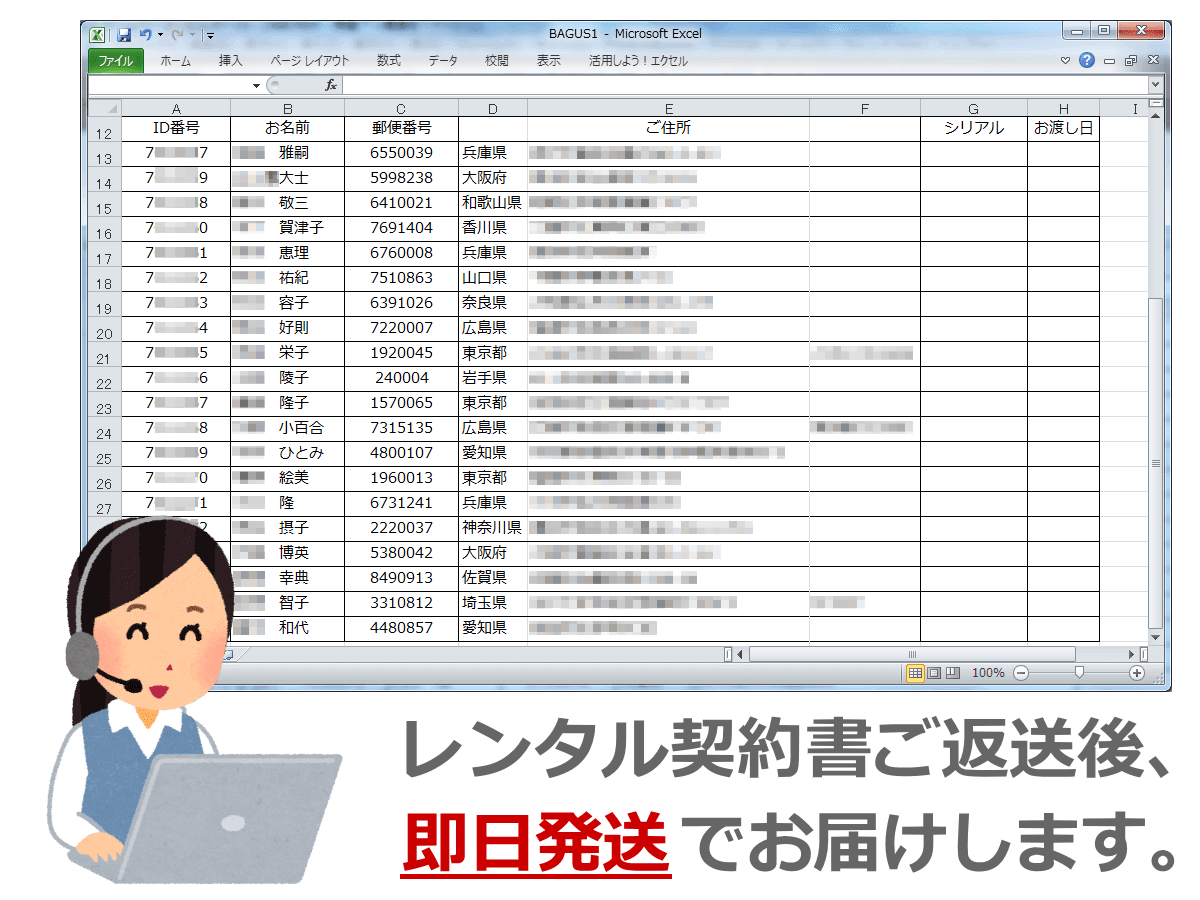
Task: Click into the formula bar input
Action: [744, 86]
